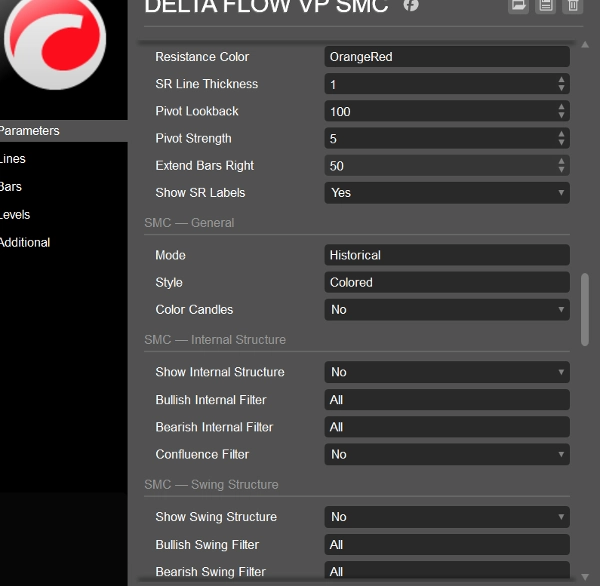
Task: Click the Bullish Internal Filter field
Action: [447, 400]
